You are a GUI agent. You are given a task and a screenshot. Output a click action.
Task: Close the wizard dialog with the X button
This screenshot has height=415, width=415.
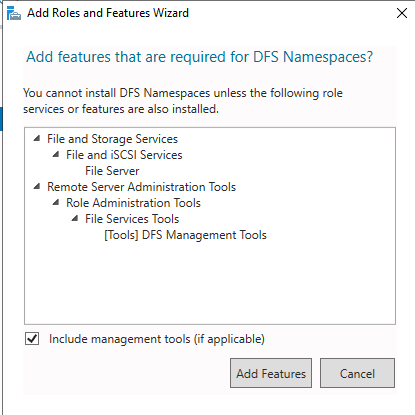tap(402, 13)
